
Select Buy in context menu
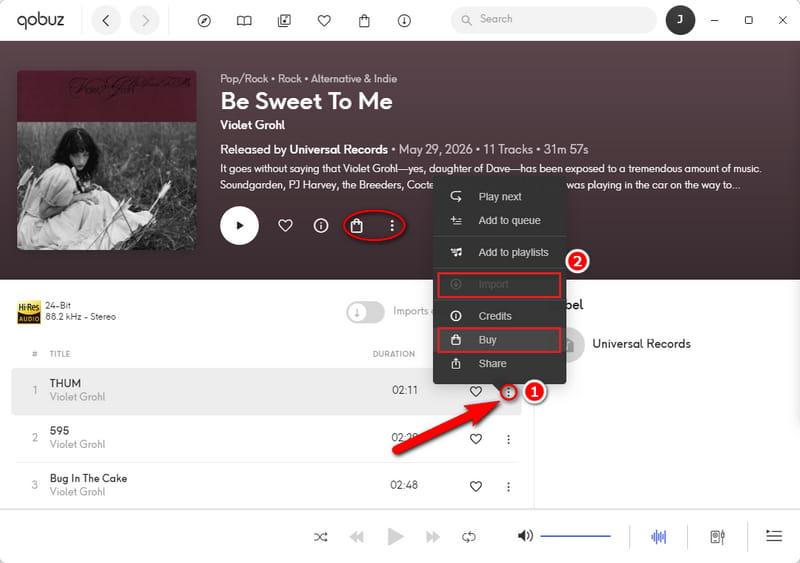499,340
